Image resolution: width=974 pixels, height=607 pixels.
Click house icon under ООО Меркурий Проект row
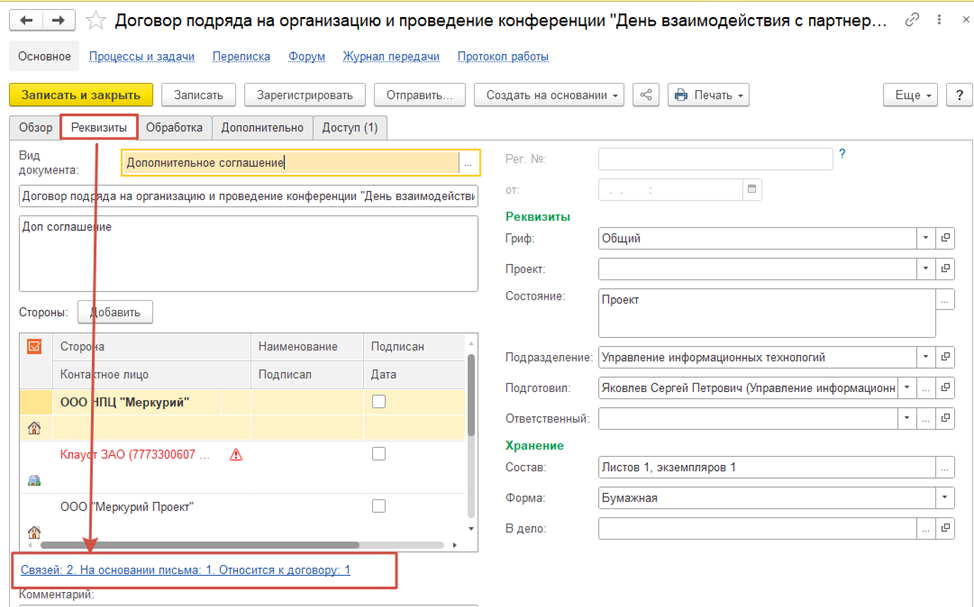[34, 532]
